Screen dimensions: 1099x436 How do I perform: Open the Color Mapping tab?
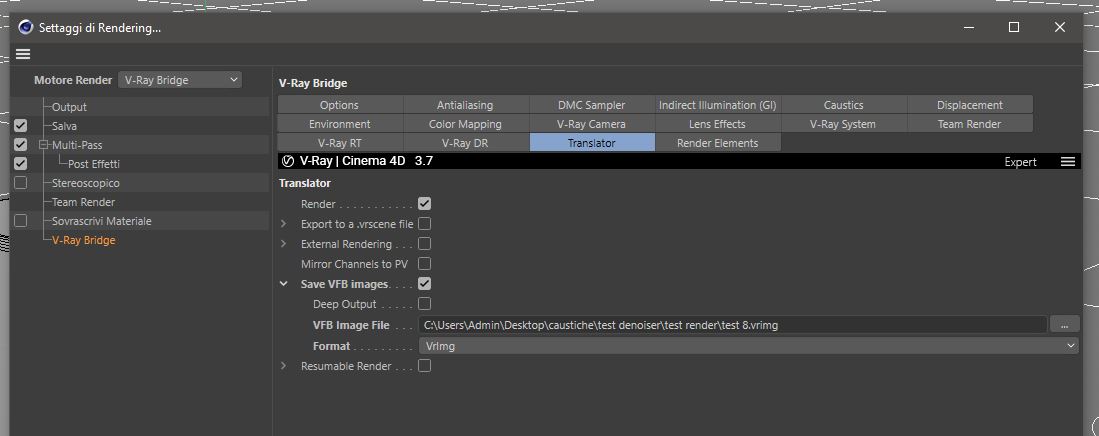pyautogui.click(x=465, y=123)
